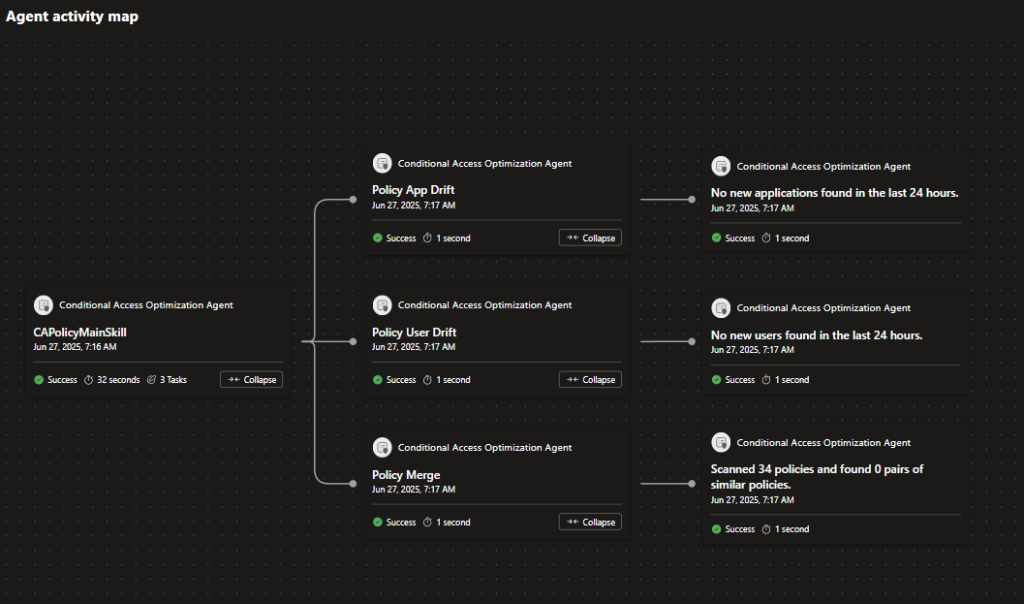Click 'No new applications found in the last 24 hours.'
Screen dimensions: 1024x604
click(835, 193)
